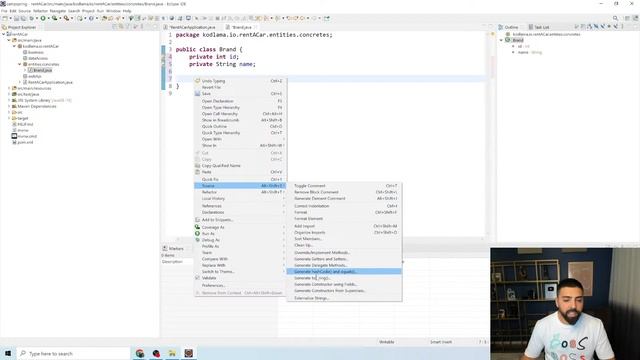The height and width of the screenshot is (360, 640).
Task: Select the dataAccess package
Action: click(x=36, y=58)
